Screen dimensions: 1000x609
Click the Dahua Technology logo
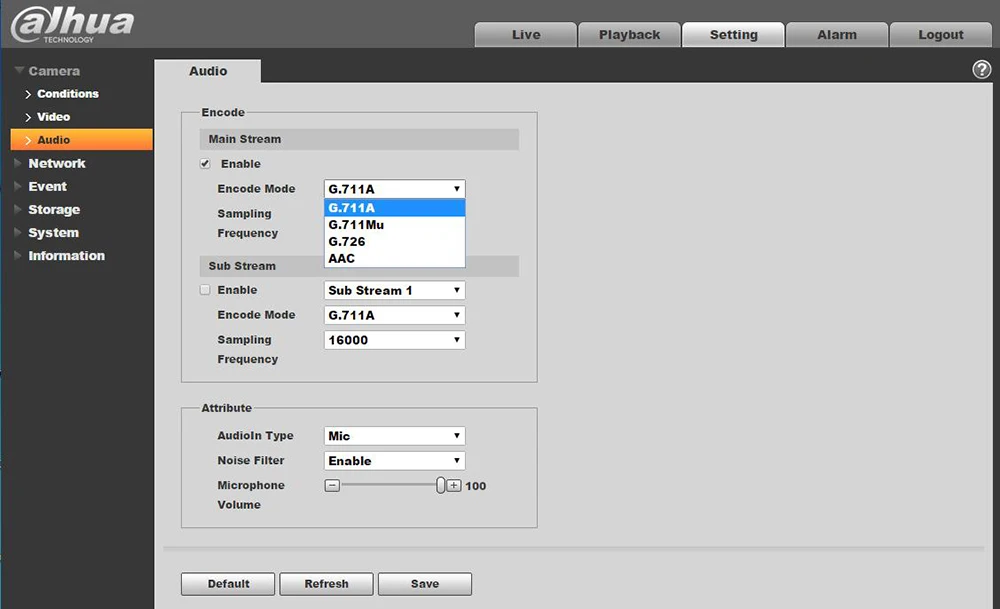pyautogui.click(x=72, y=24)
